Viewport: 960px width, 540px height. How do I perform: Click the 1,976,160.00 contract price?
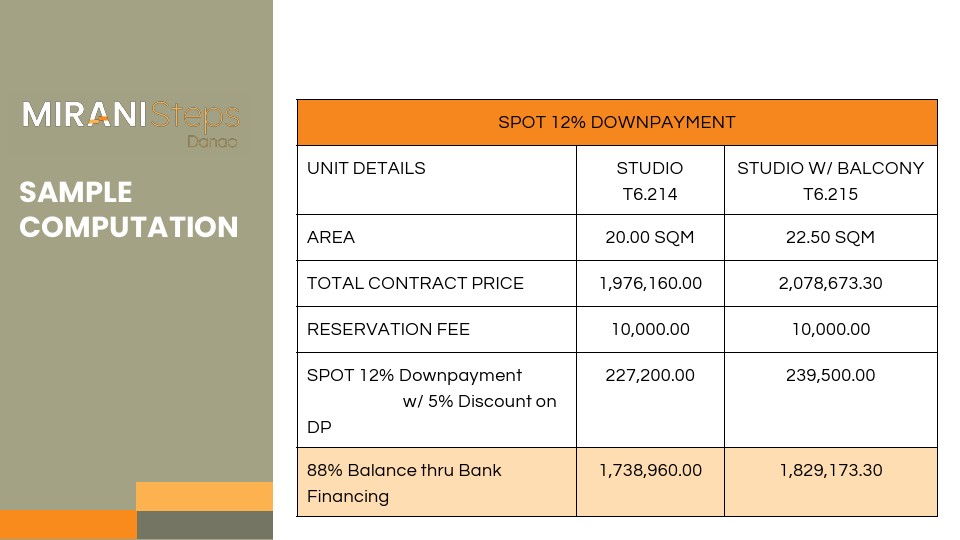650,284
